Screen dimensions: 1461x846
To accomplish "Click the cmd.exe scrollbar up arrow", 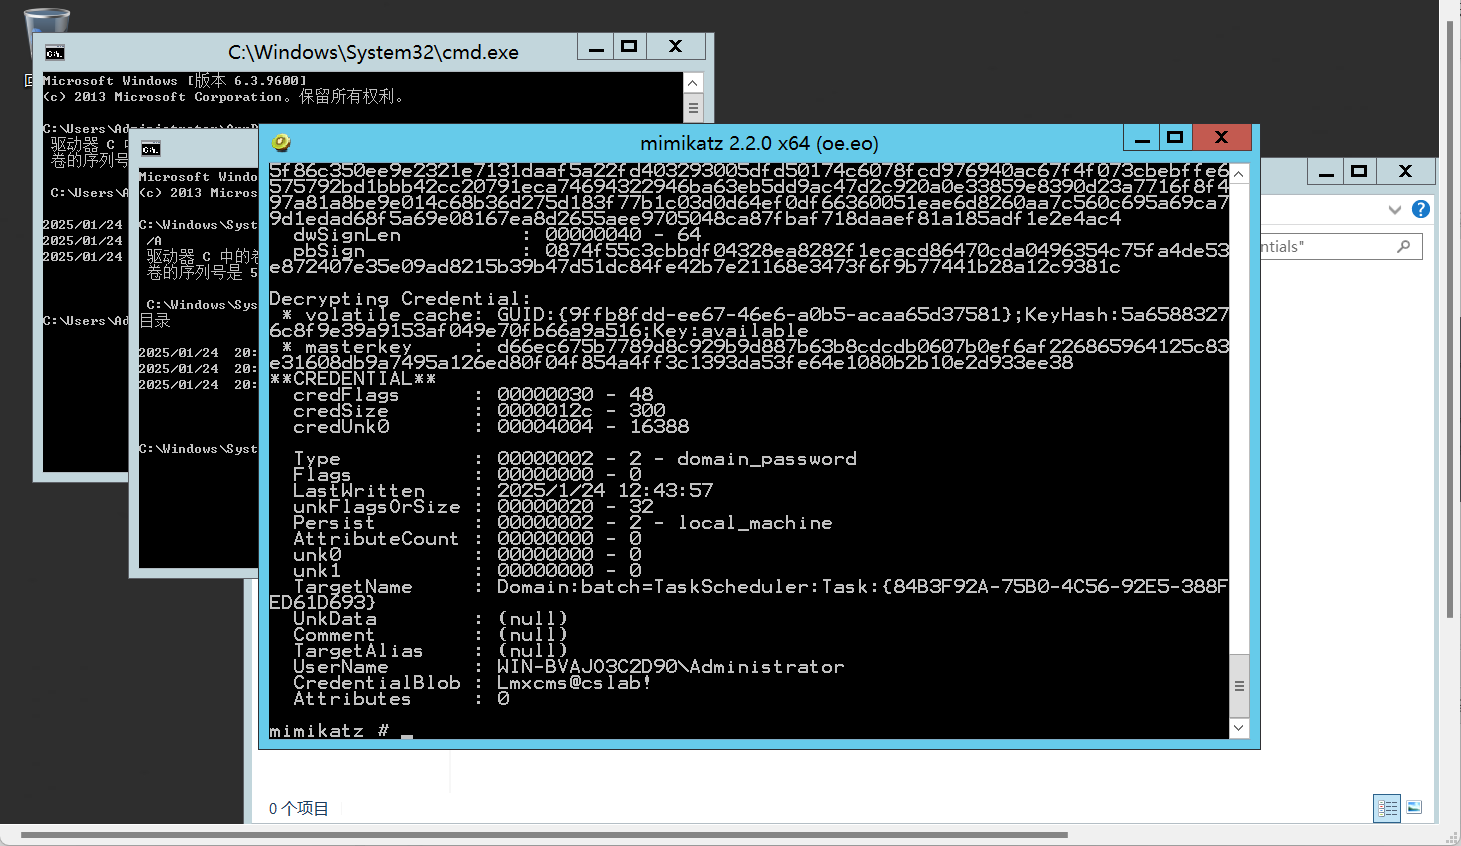I will [x=693, y=83].
